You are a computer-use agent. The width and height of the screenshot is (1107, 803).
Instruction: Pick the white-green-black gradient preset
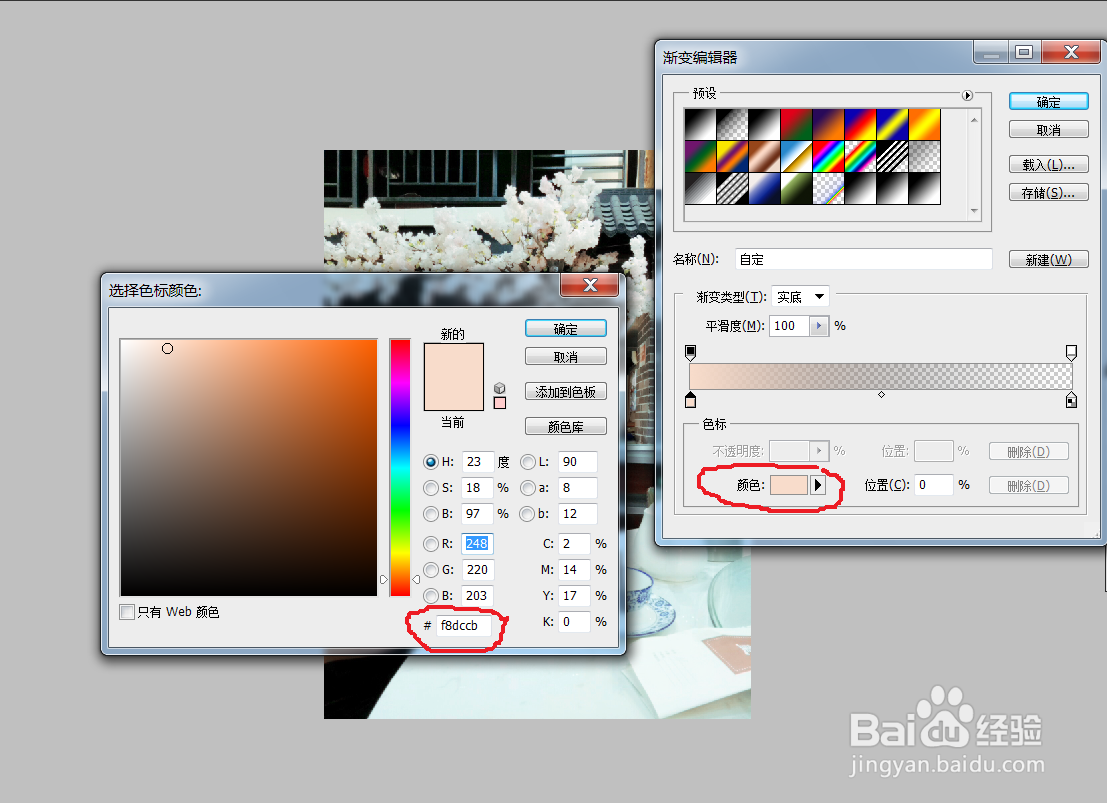point(796,188)
